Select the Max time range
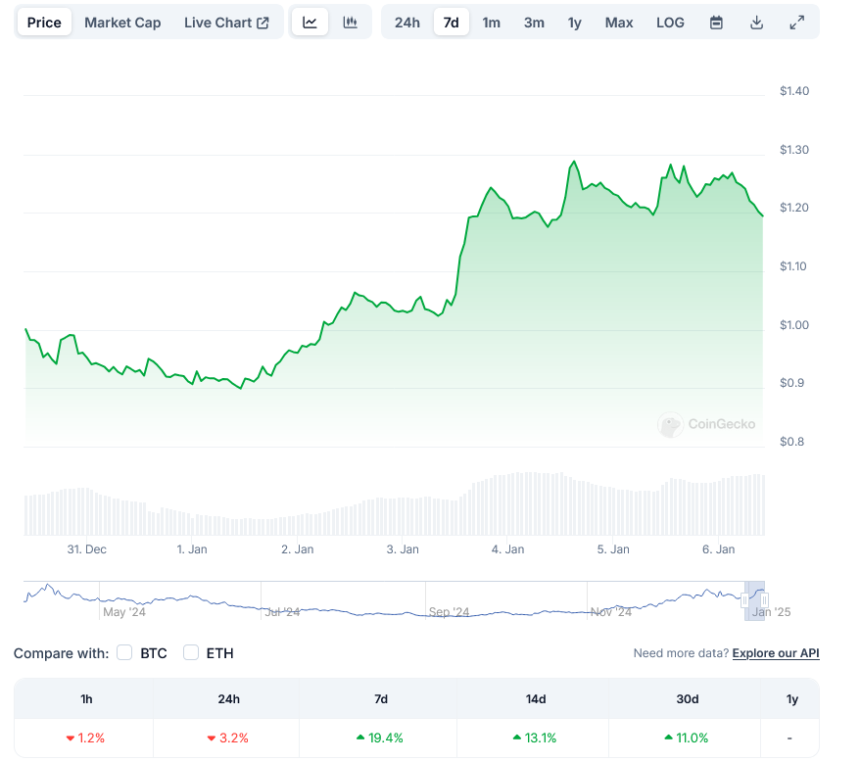Screen dimensions: 860x762 [x=619, y=22]
